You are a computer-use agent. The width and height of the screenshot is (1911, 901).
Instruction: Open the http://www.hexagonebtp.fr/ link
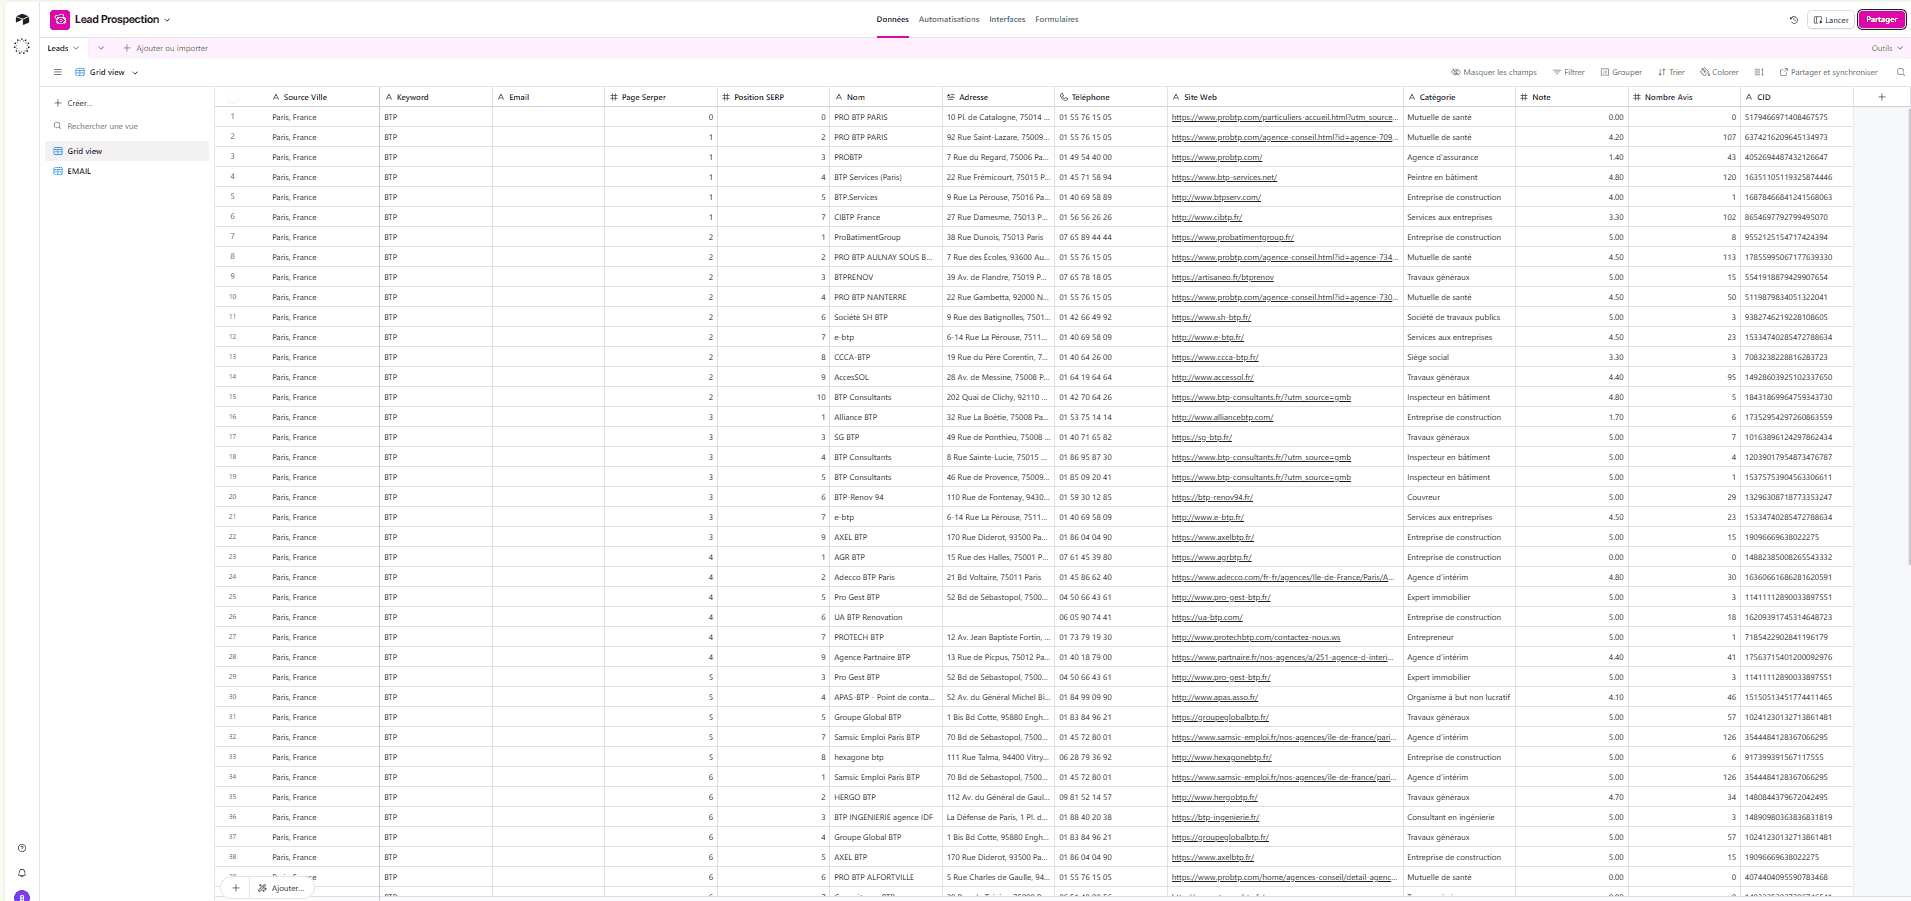click(1221, 757)
